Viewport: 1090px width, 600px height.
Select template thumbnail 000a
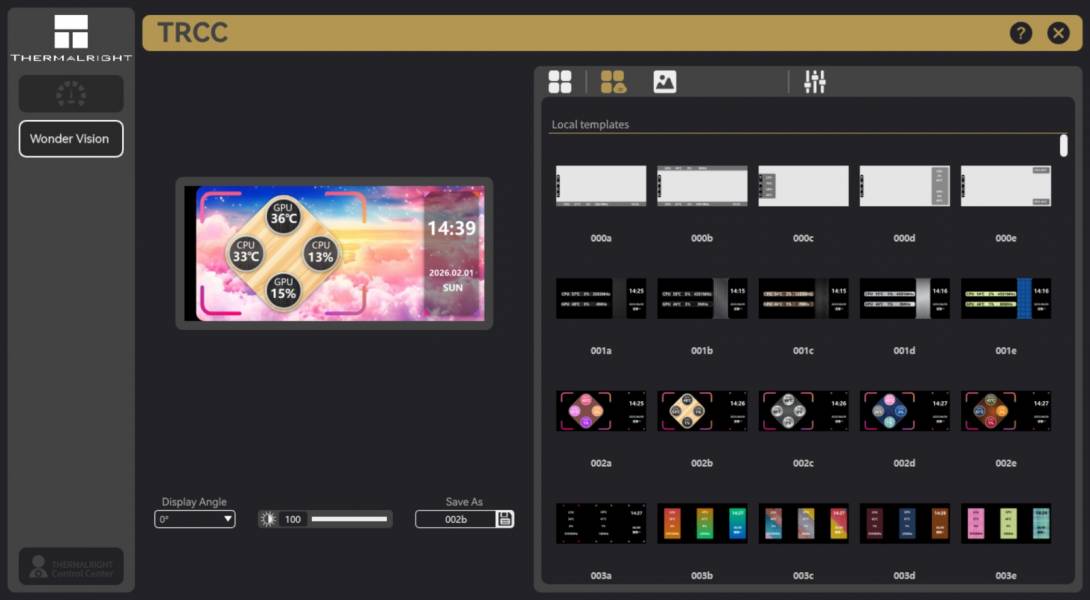click(x=601, y=186)
